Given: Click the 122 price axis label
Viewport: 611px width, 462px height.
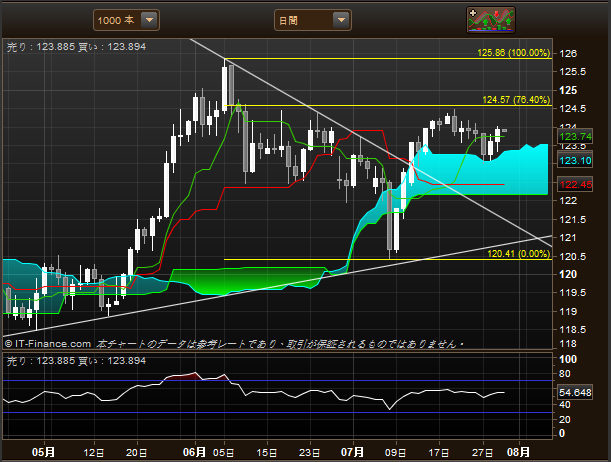Looking at the screenshot, I should coord(568,201).
